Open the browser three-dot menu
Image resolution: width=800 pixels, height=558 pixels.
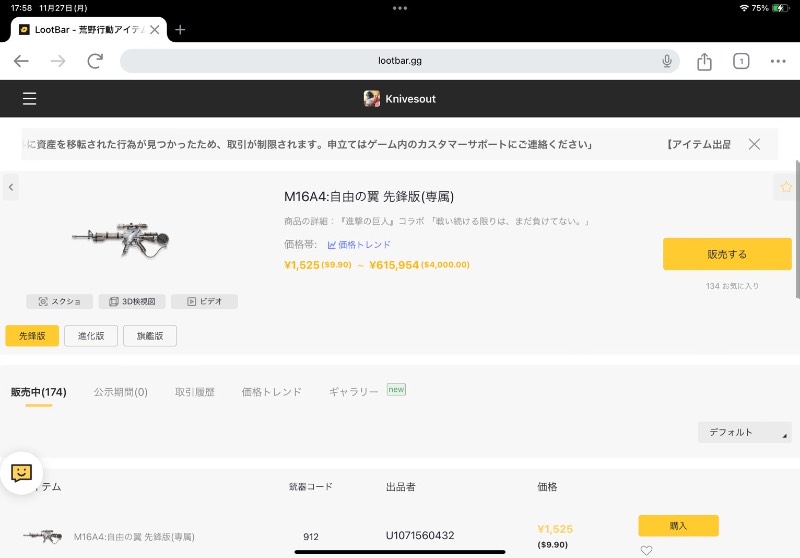coord(778,61)
